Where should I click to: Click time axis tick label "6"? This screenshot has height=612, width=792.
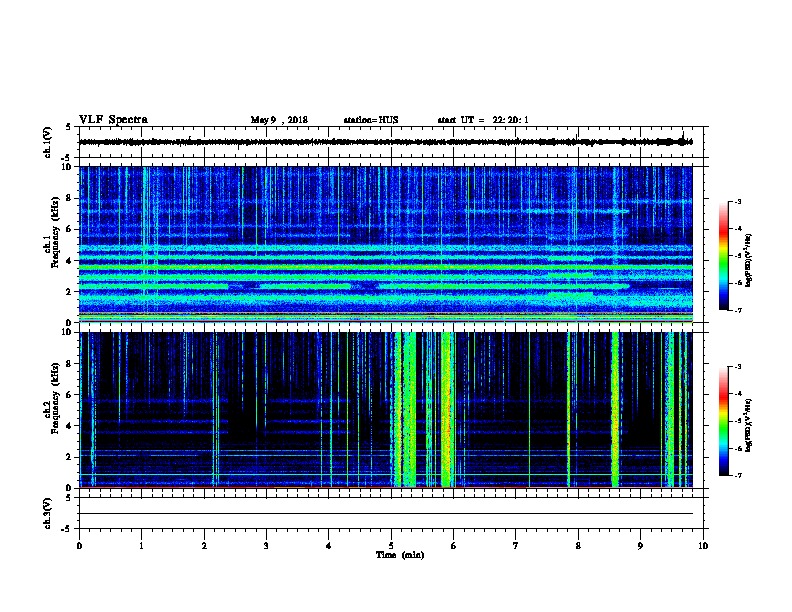[x=454, y=545]
